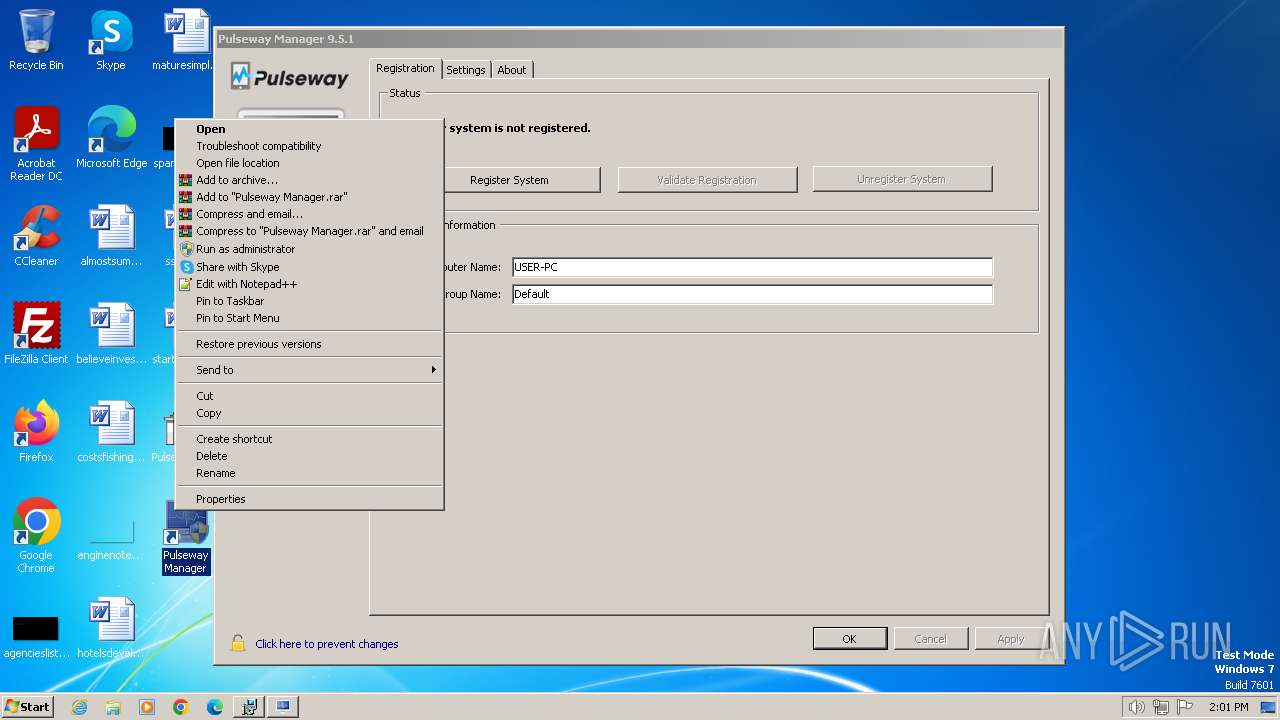Focus the Group Name field with Default
1280x720 pixels.
click(x=752, y=294)
